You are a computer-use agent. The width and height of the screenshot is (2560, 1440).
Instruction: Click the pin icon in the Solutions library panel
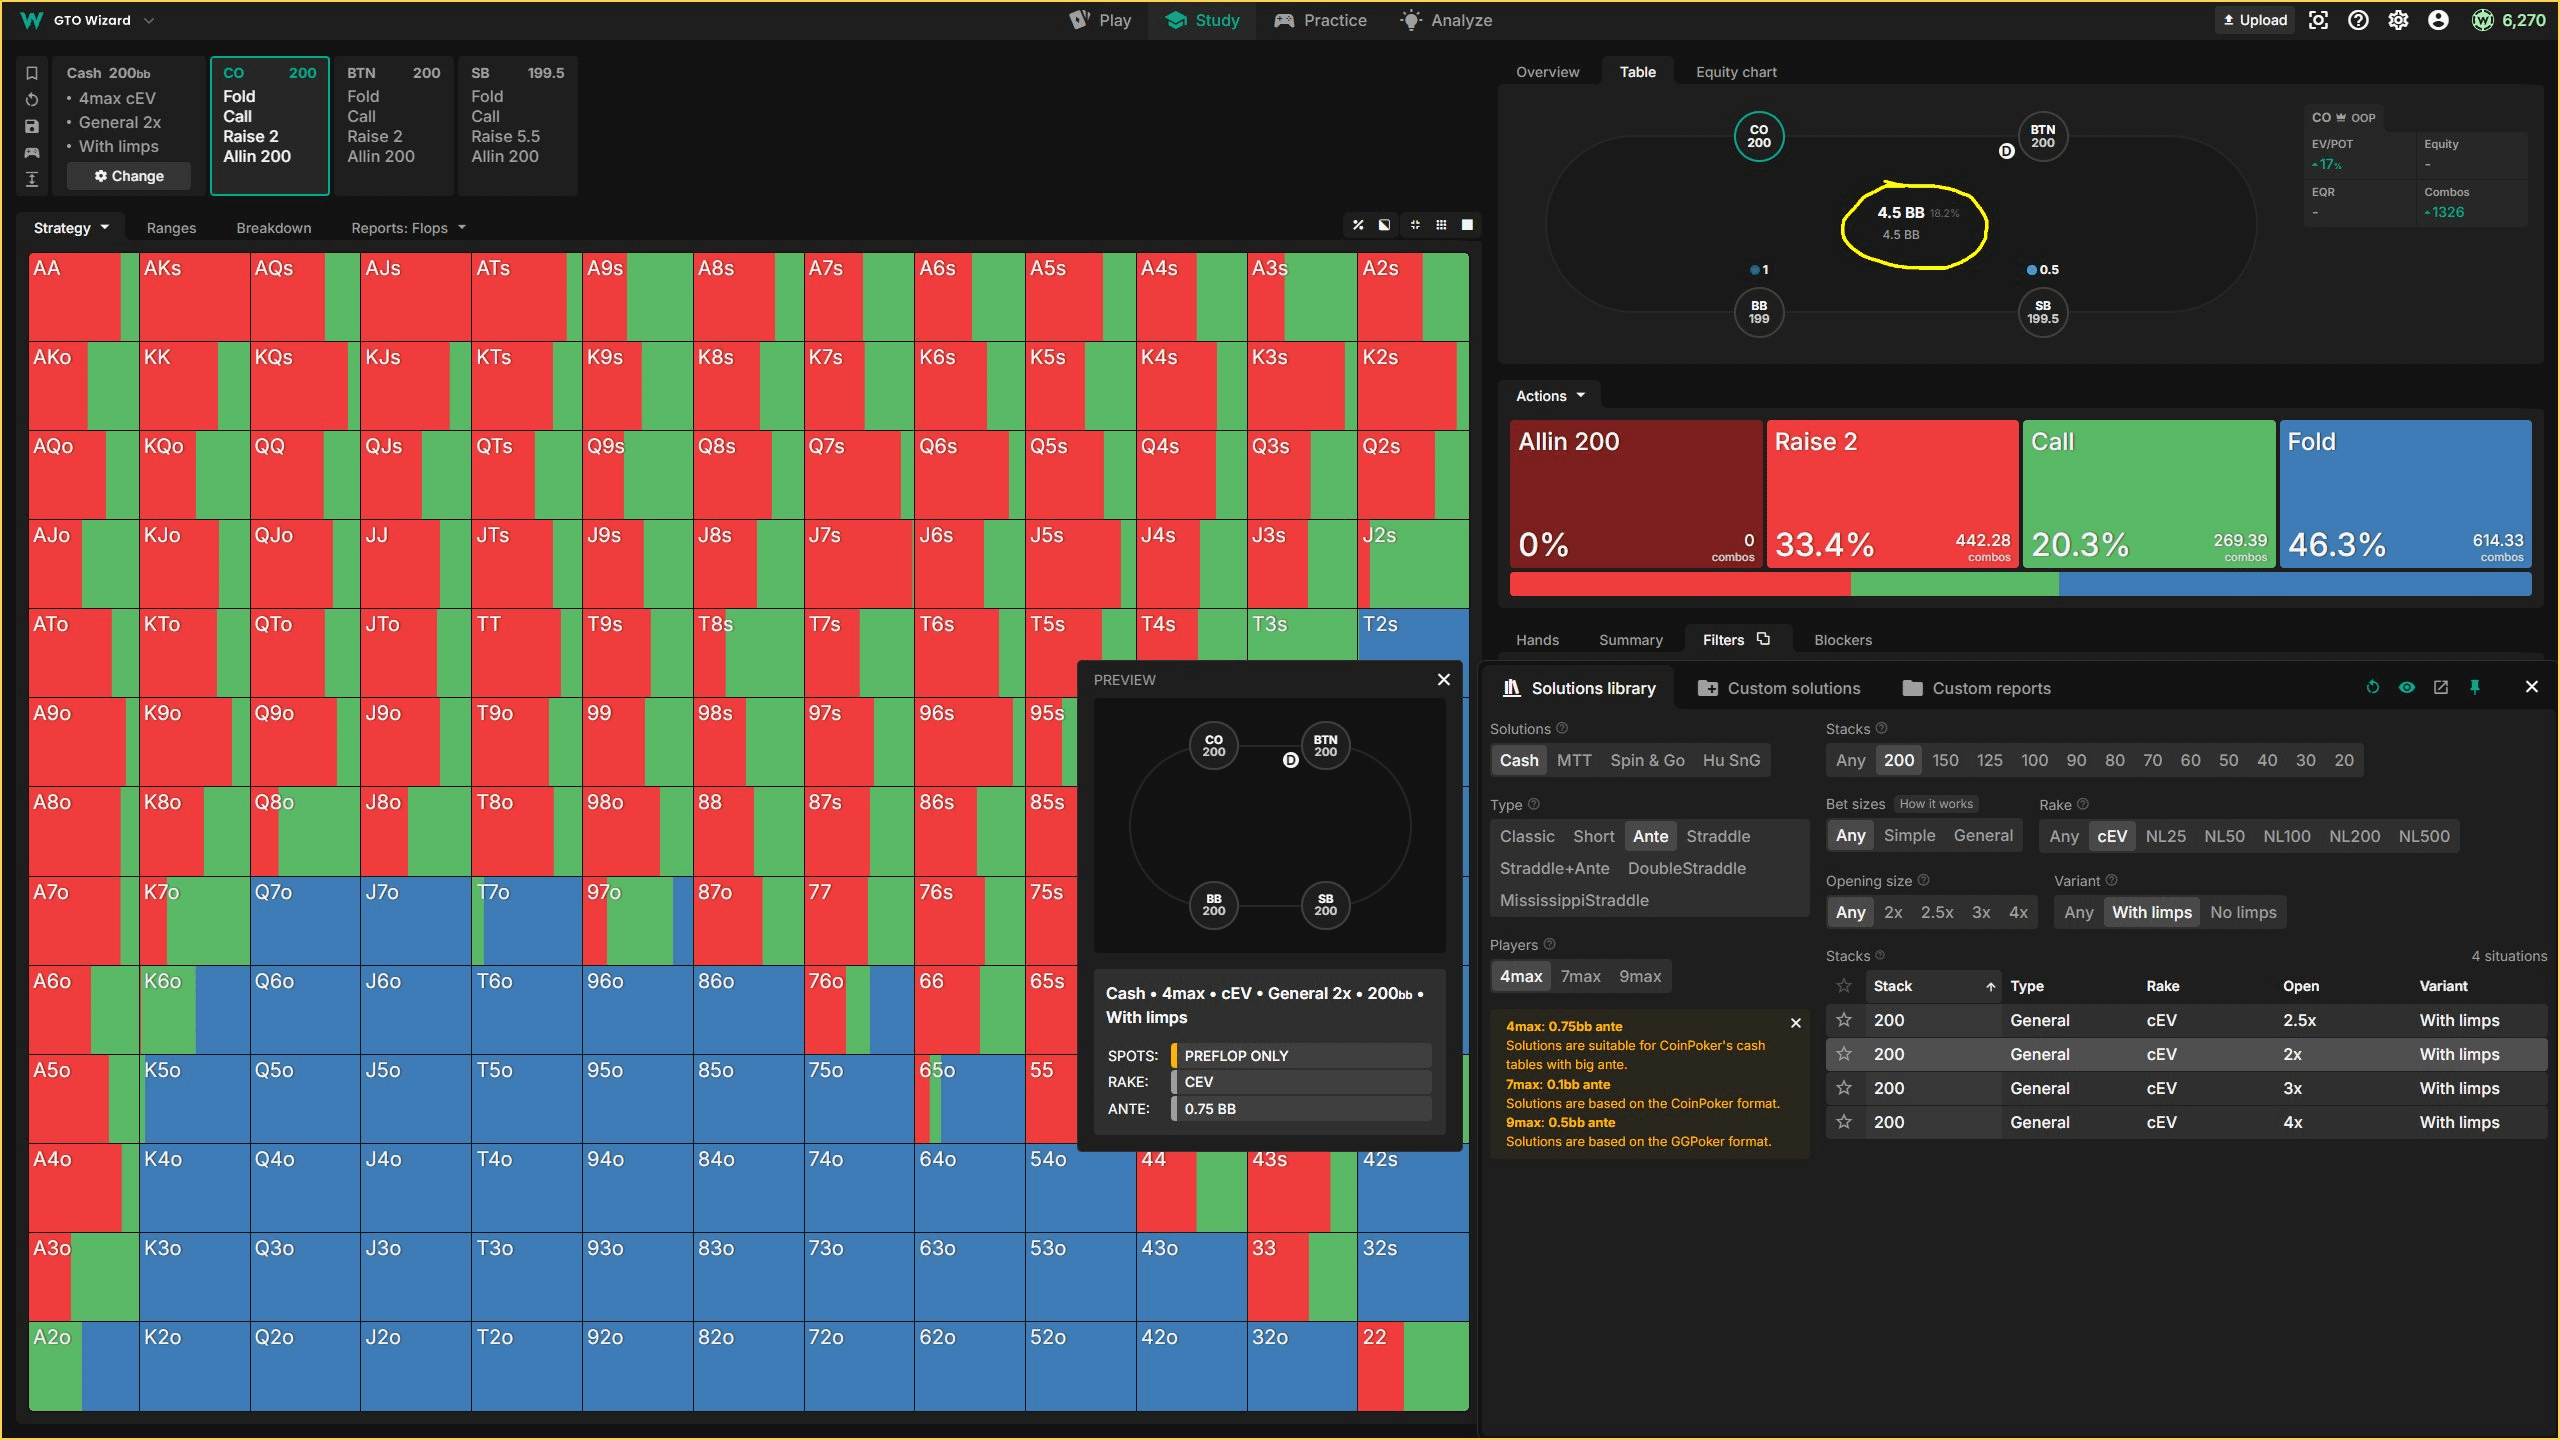coord(2475,687)
